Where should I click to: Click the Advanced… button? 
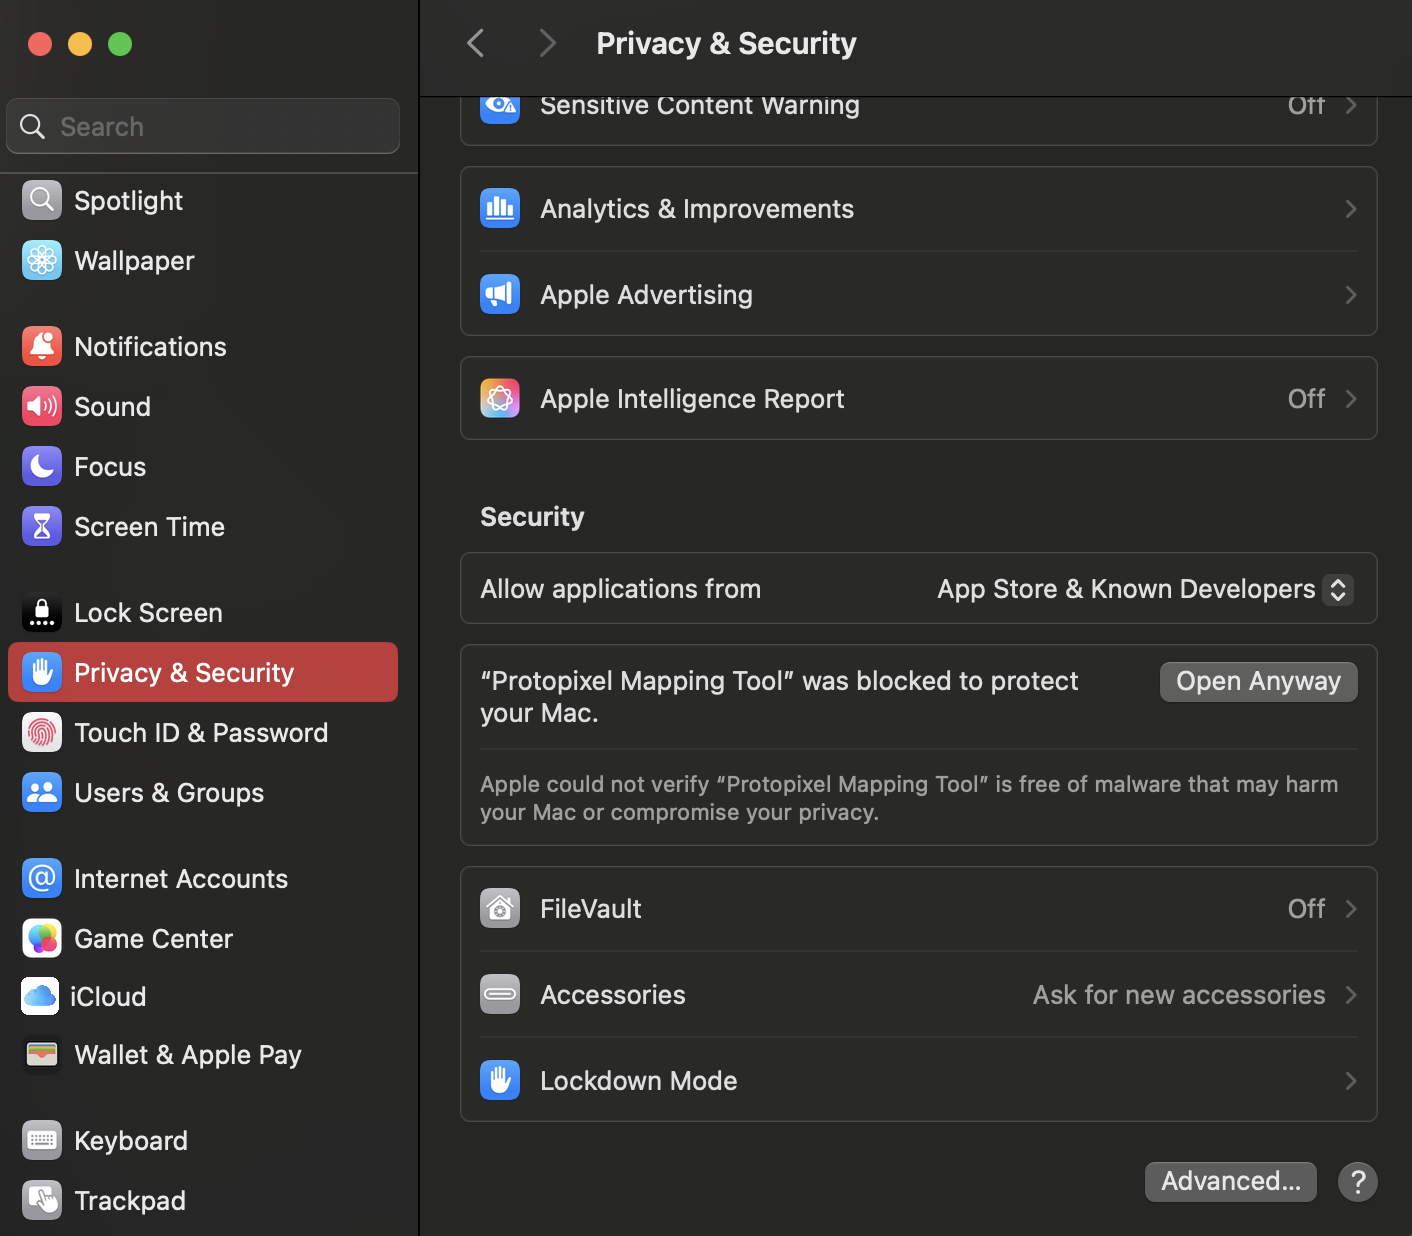click(x=1231, y=1182)
